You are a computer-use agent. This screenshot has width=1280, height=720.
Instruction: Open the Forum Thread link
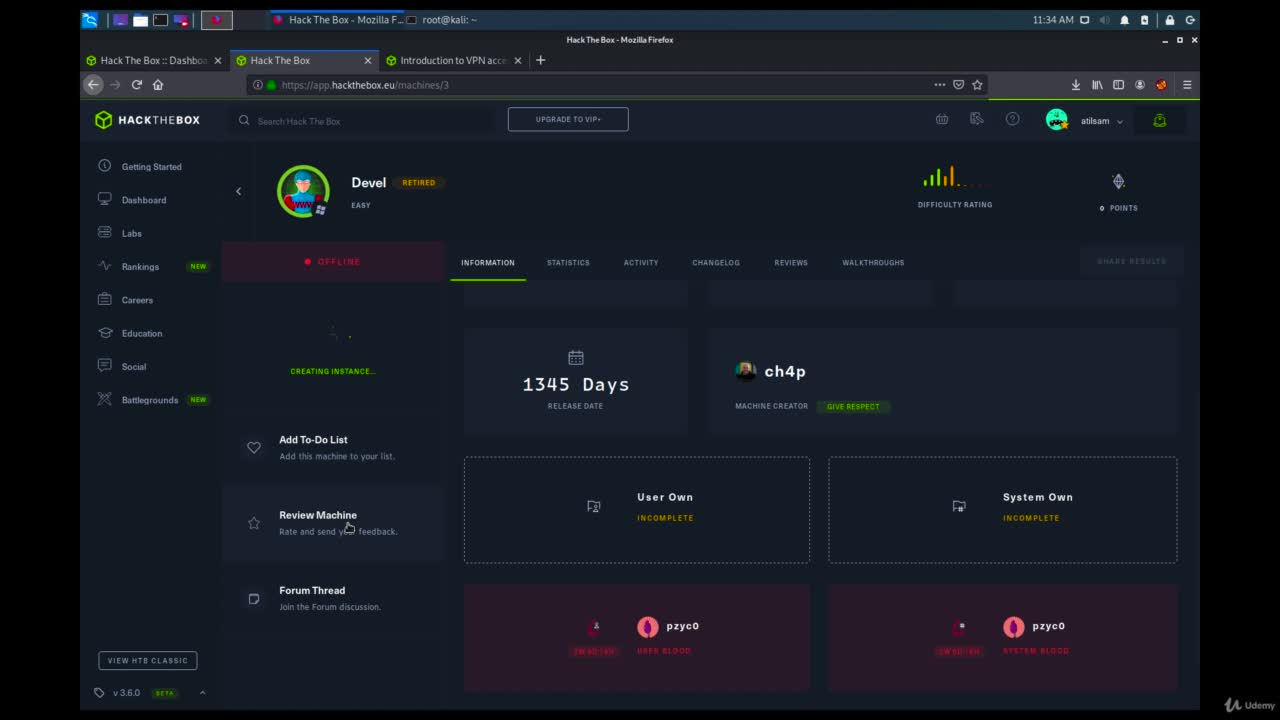click(x=333, y=598)
